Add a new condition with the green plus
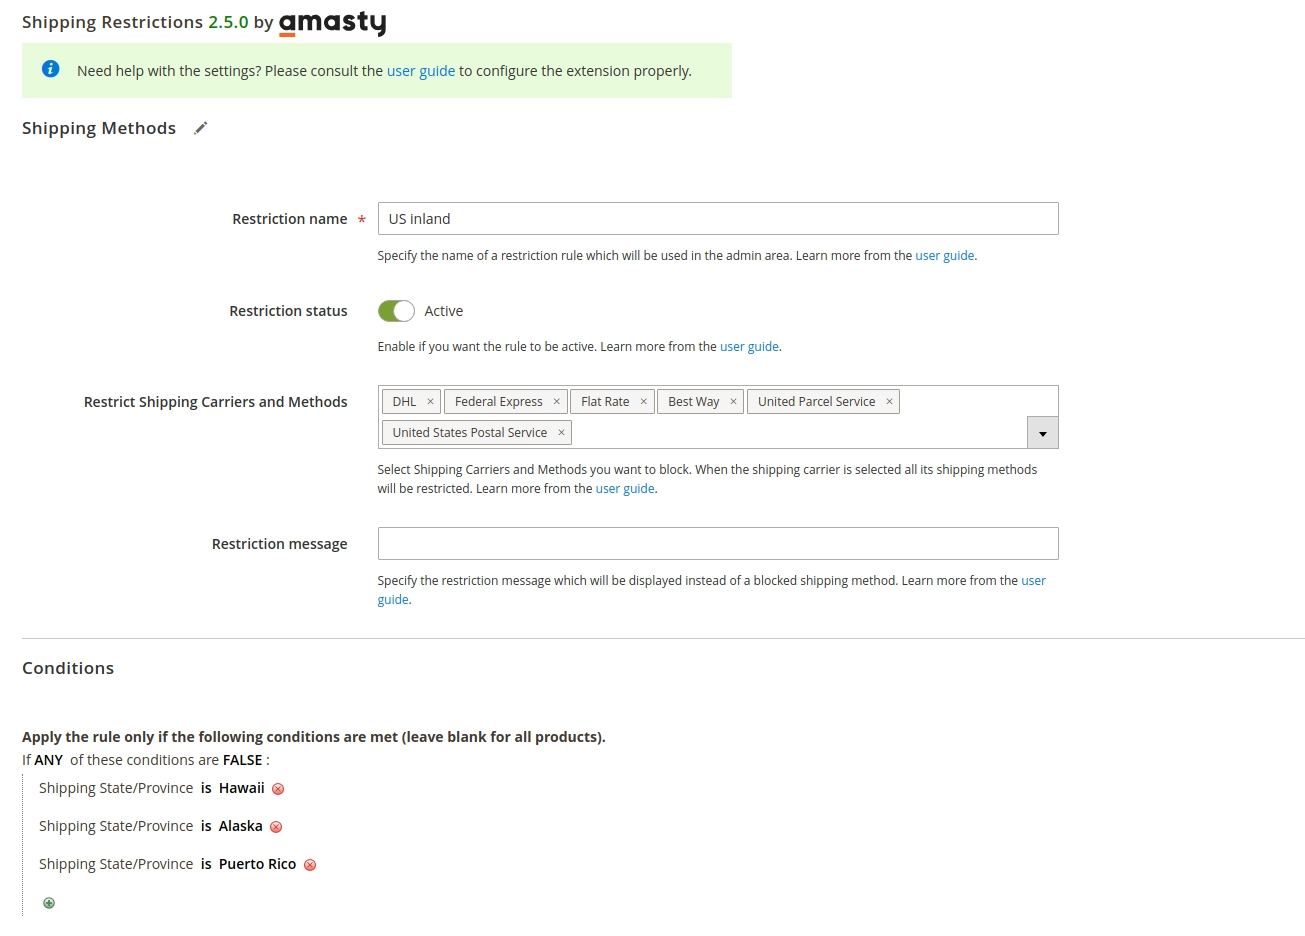This screenshot has width=1305, height=936. tap(49, 903)
